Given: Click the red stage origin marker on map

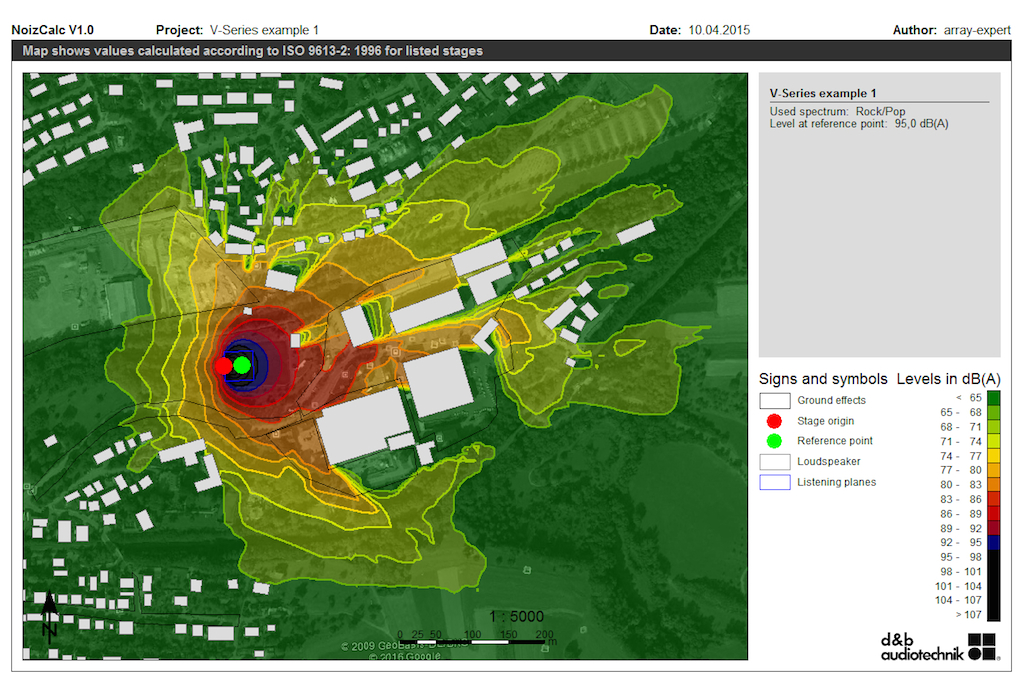Looking at the screenshot, I should click(223, 366).
